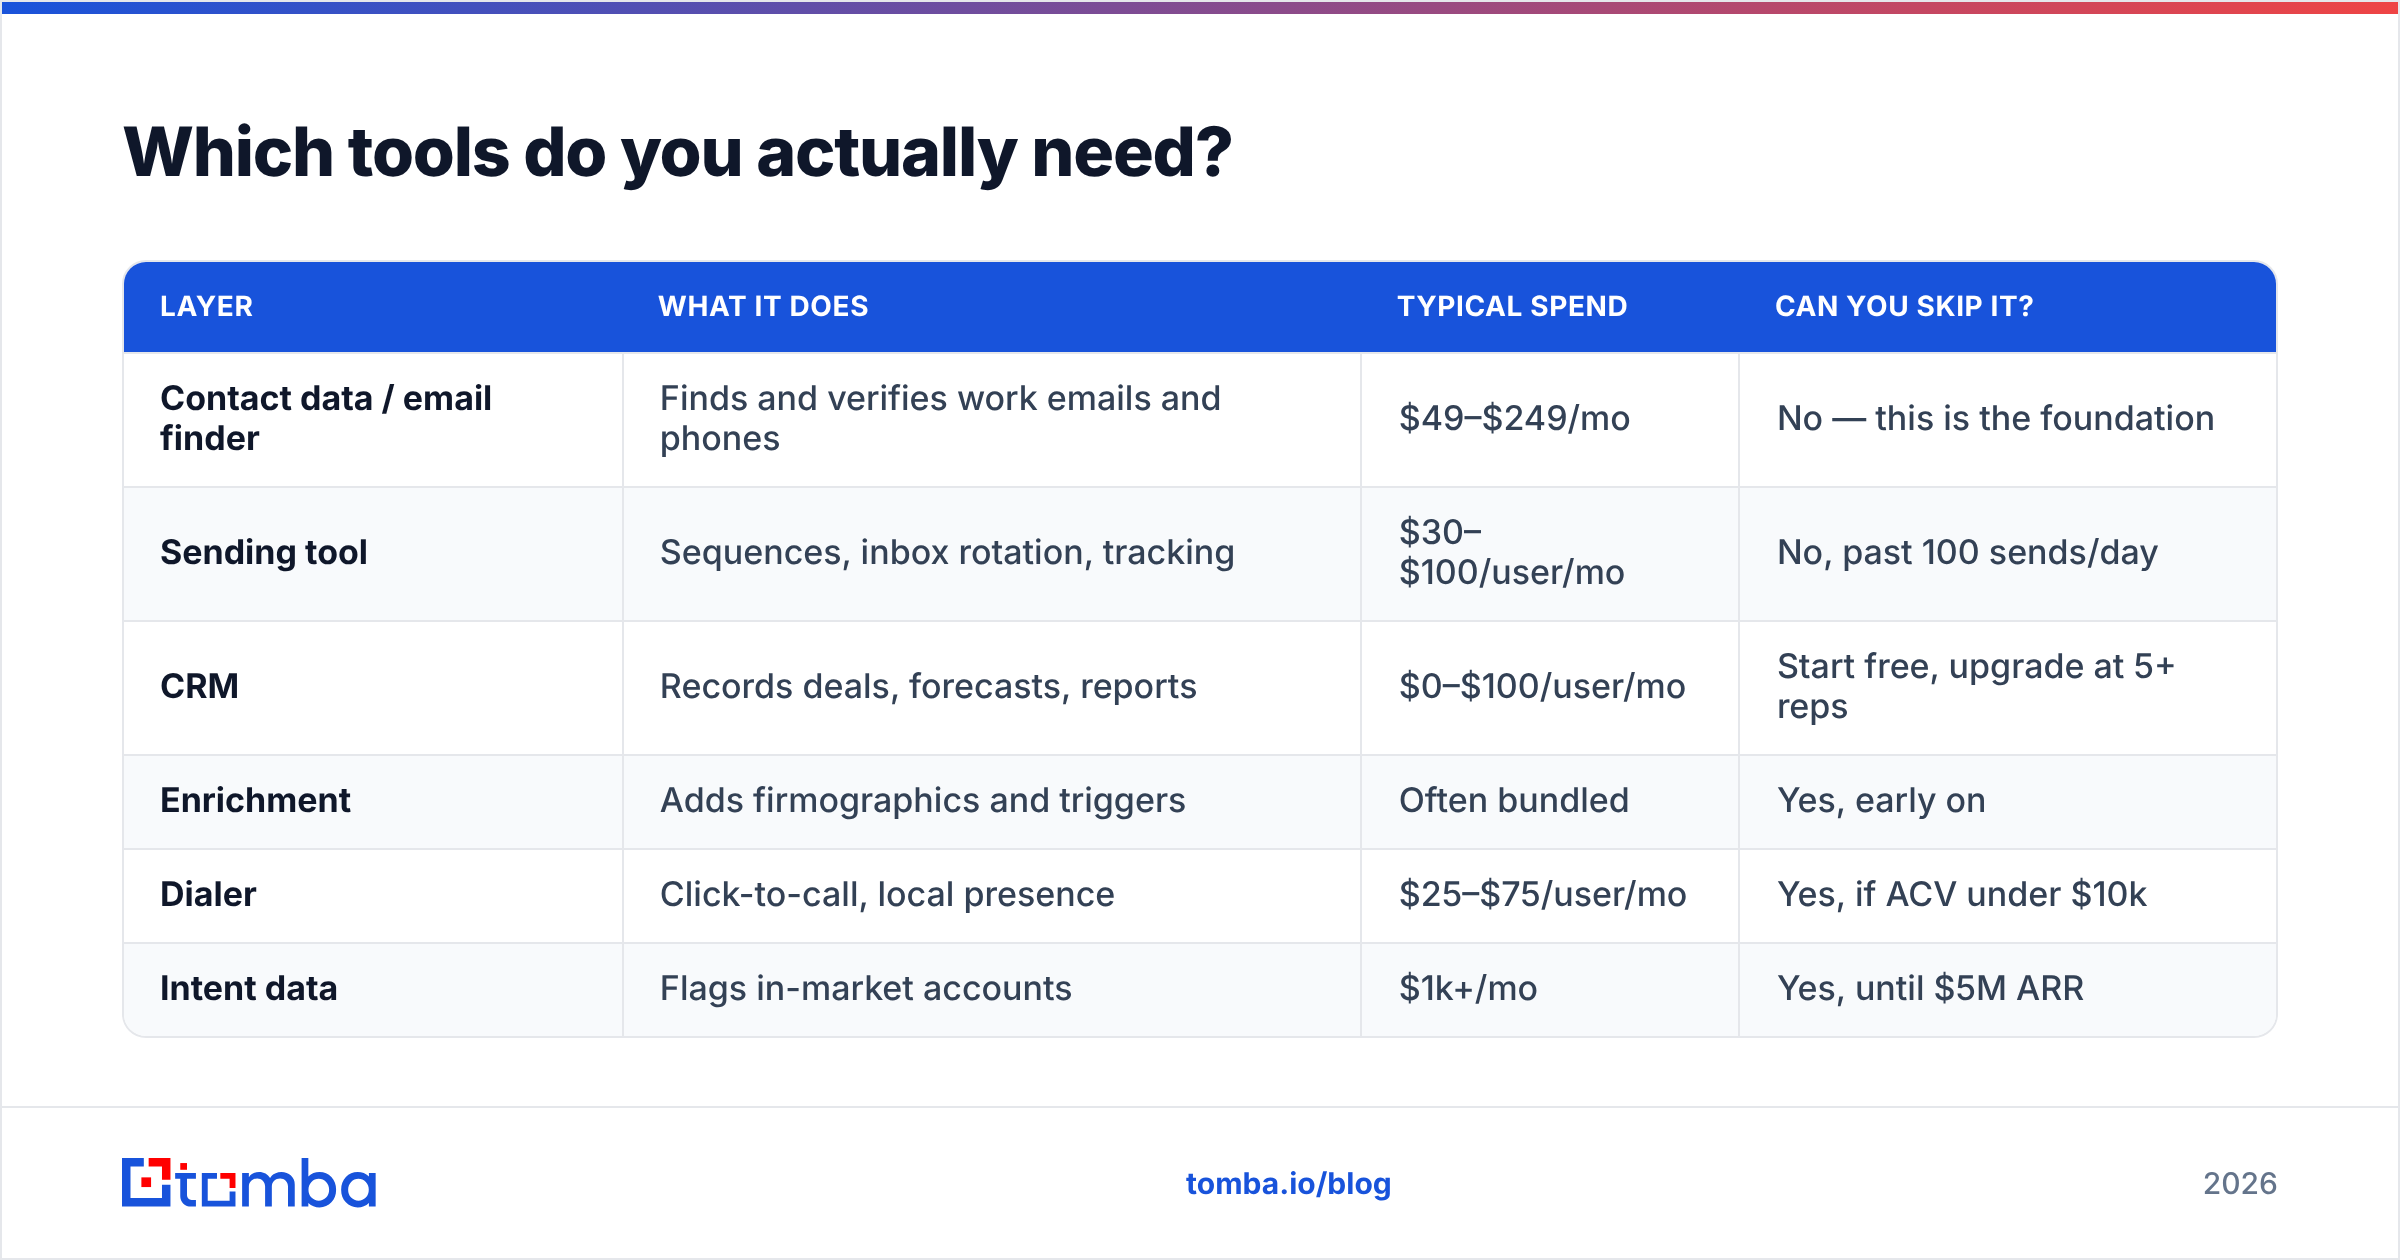The width and height of the screenshot is (2400, 1260).
Task: Click the 'Enrichment' row label
Action: [255, 800]
